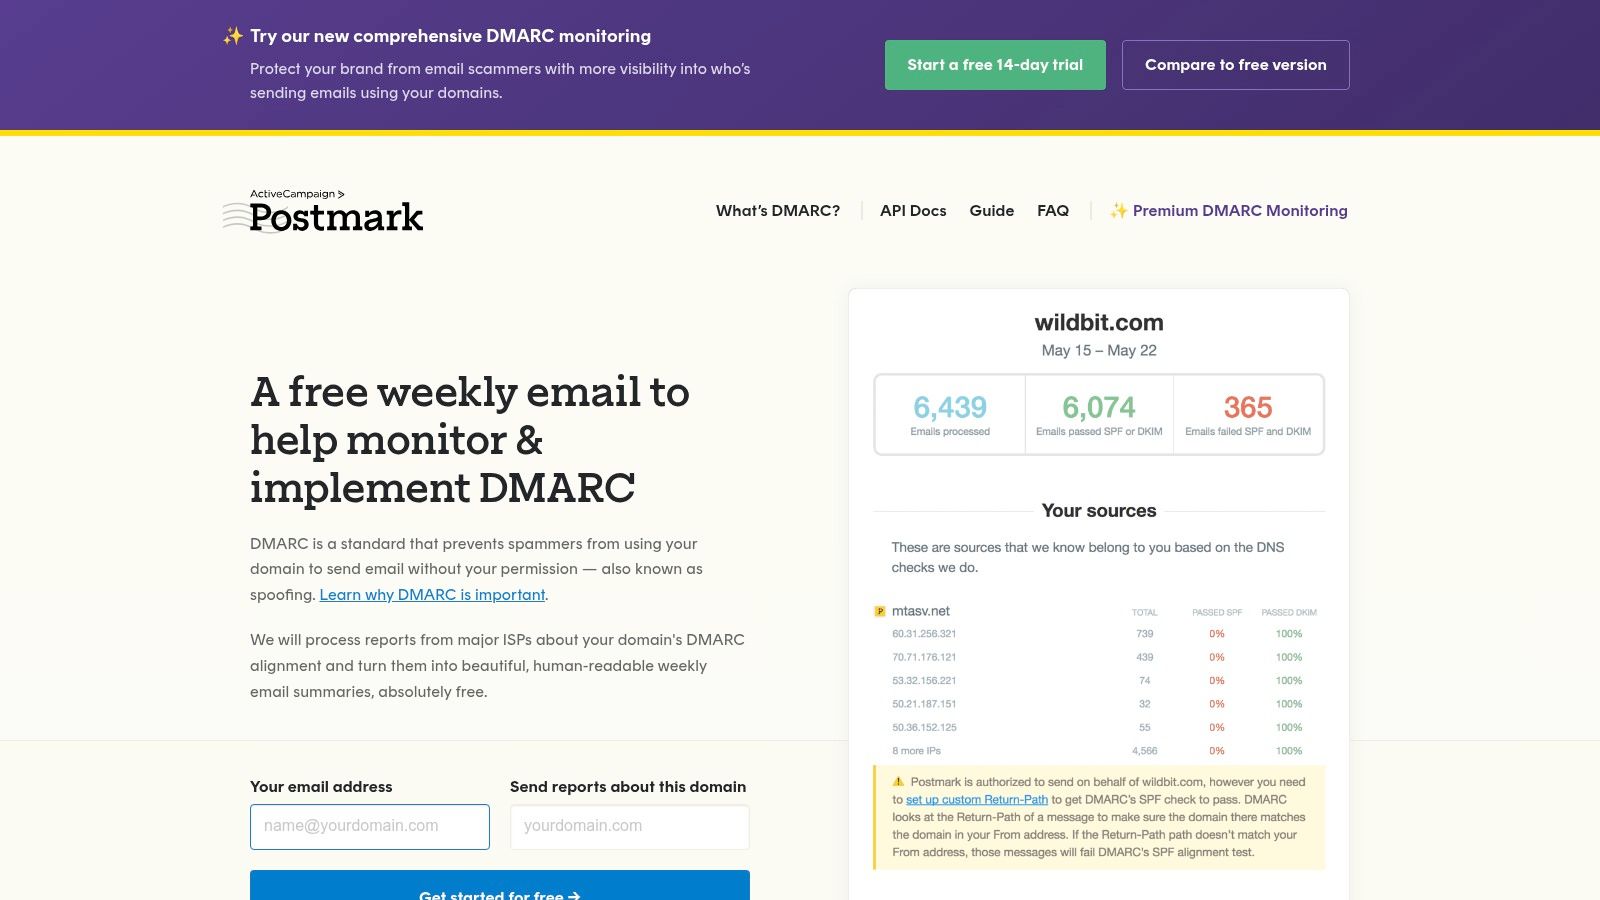Click IP address 53.32.156.221
This screenshot has width=1600, height=900.
924,681
